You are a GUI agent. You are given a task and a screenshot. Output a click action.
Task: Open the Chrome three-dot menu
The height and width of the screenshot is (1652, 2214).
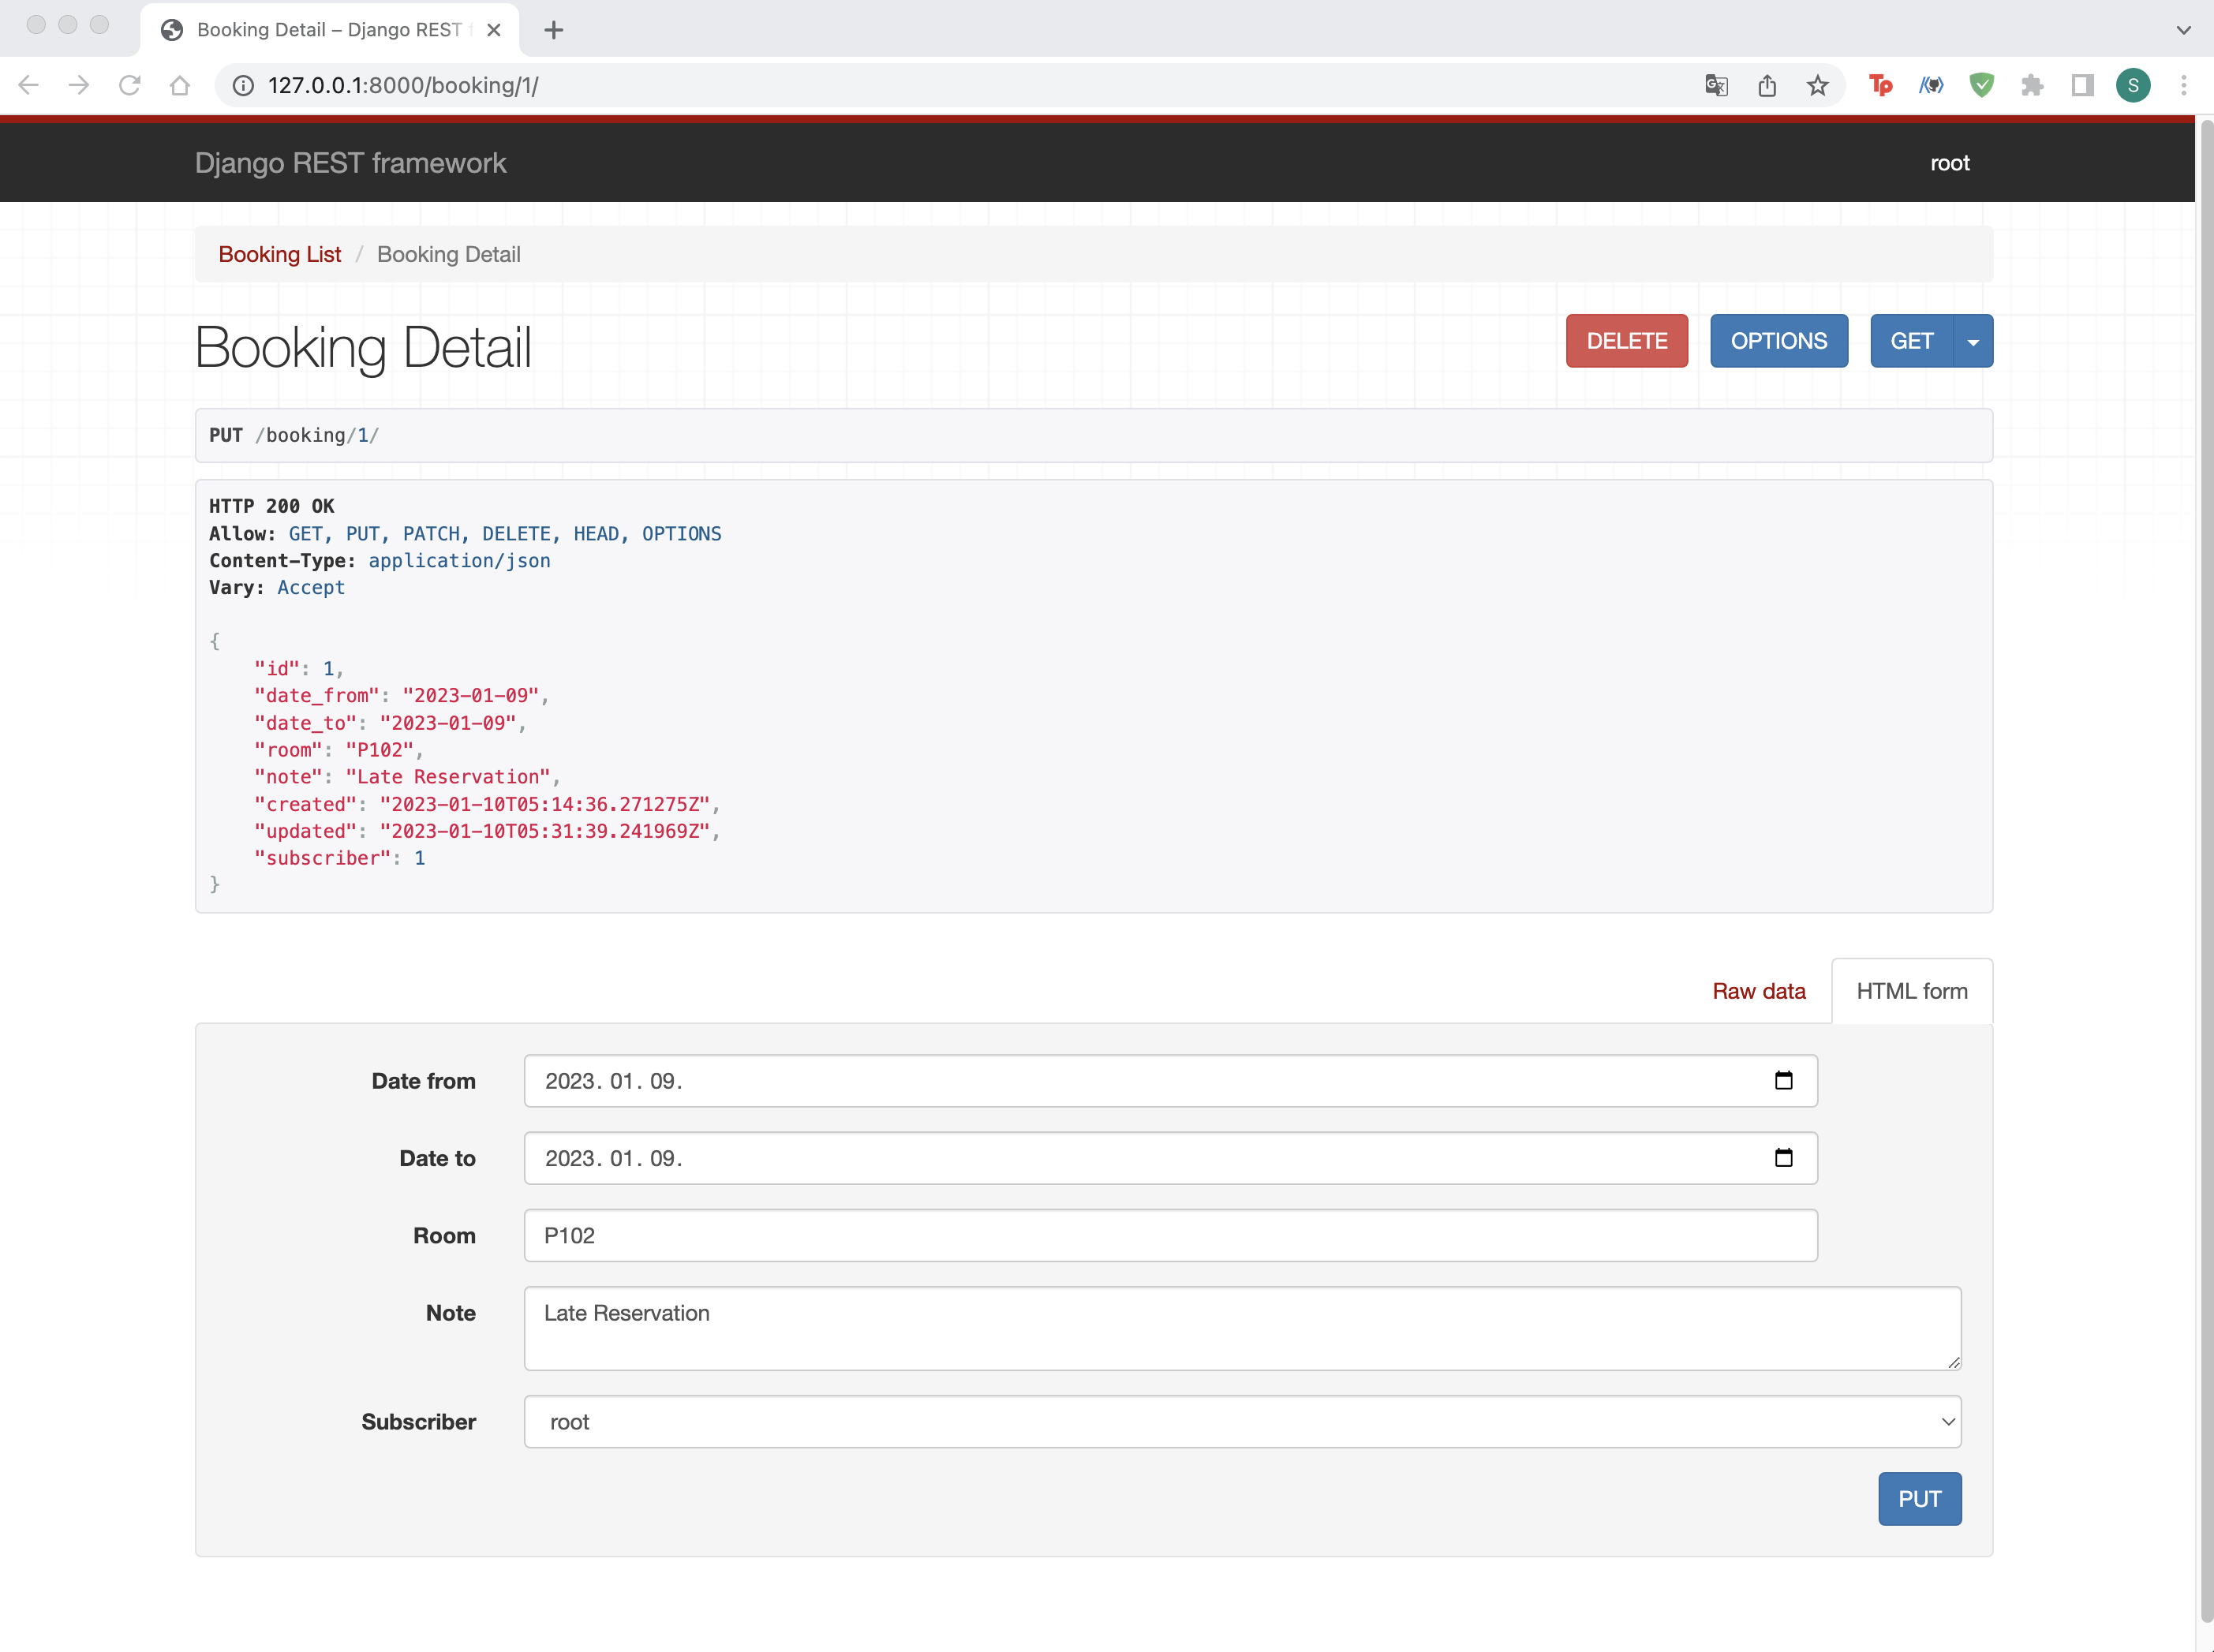tap(2184, 86)
